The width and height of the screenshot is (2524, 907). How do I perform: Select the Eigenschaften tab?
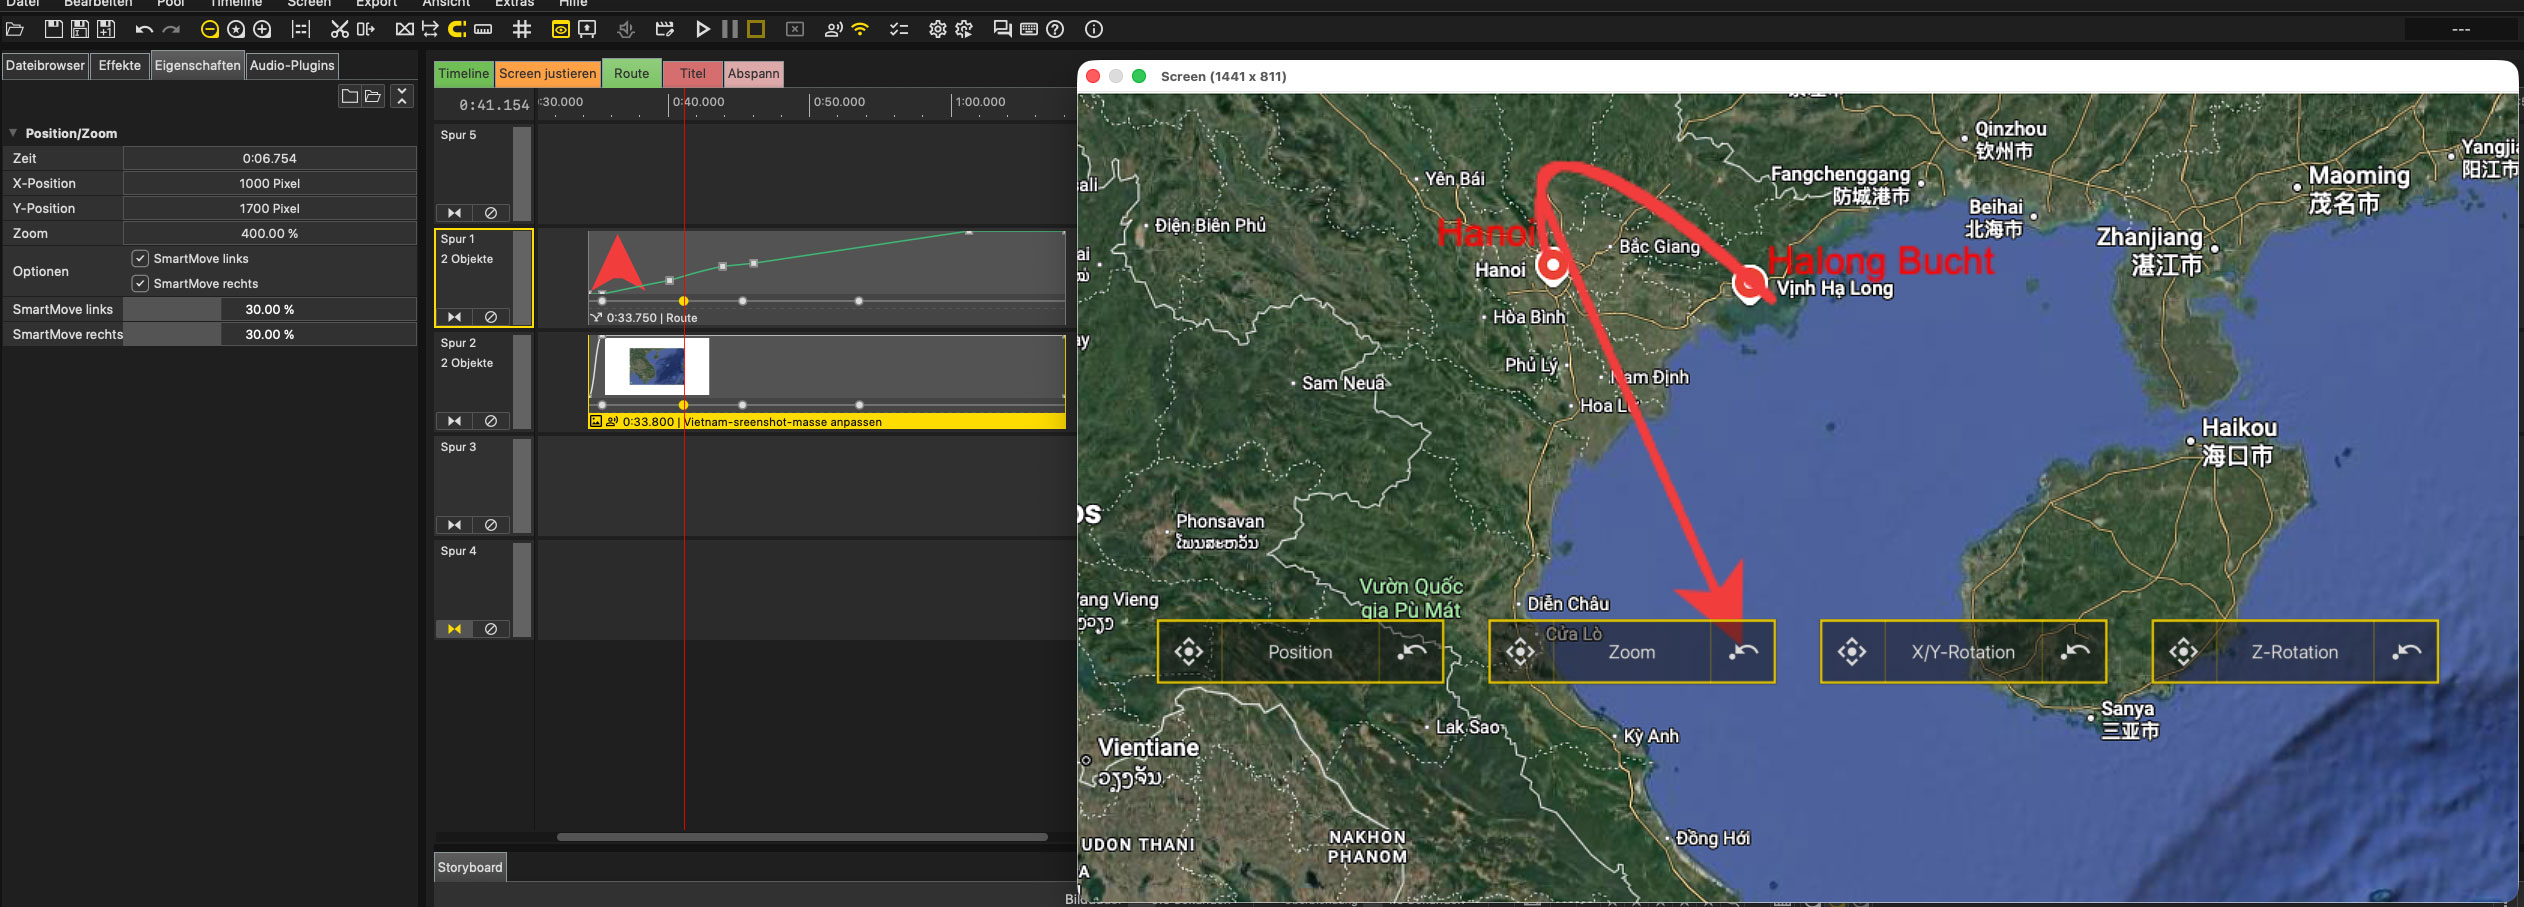(x=198, y=66)
